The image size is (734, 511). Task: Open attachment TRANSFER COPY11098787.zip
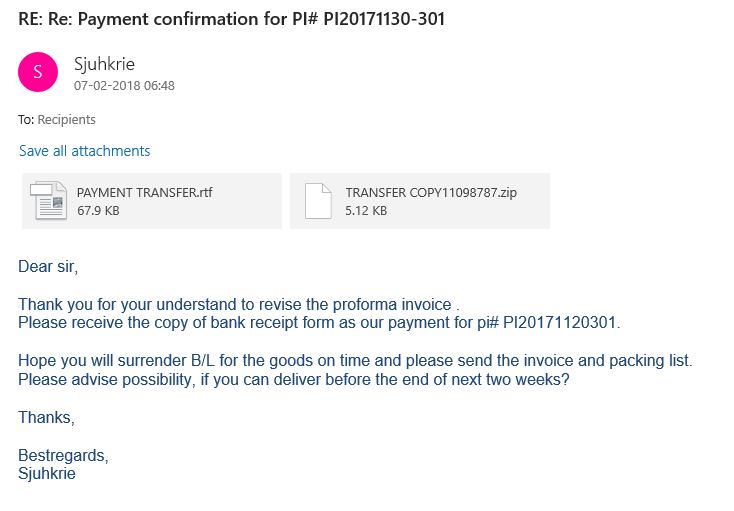pos(420,201)
